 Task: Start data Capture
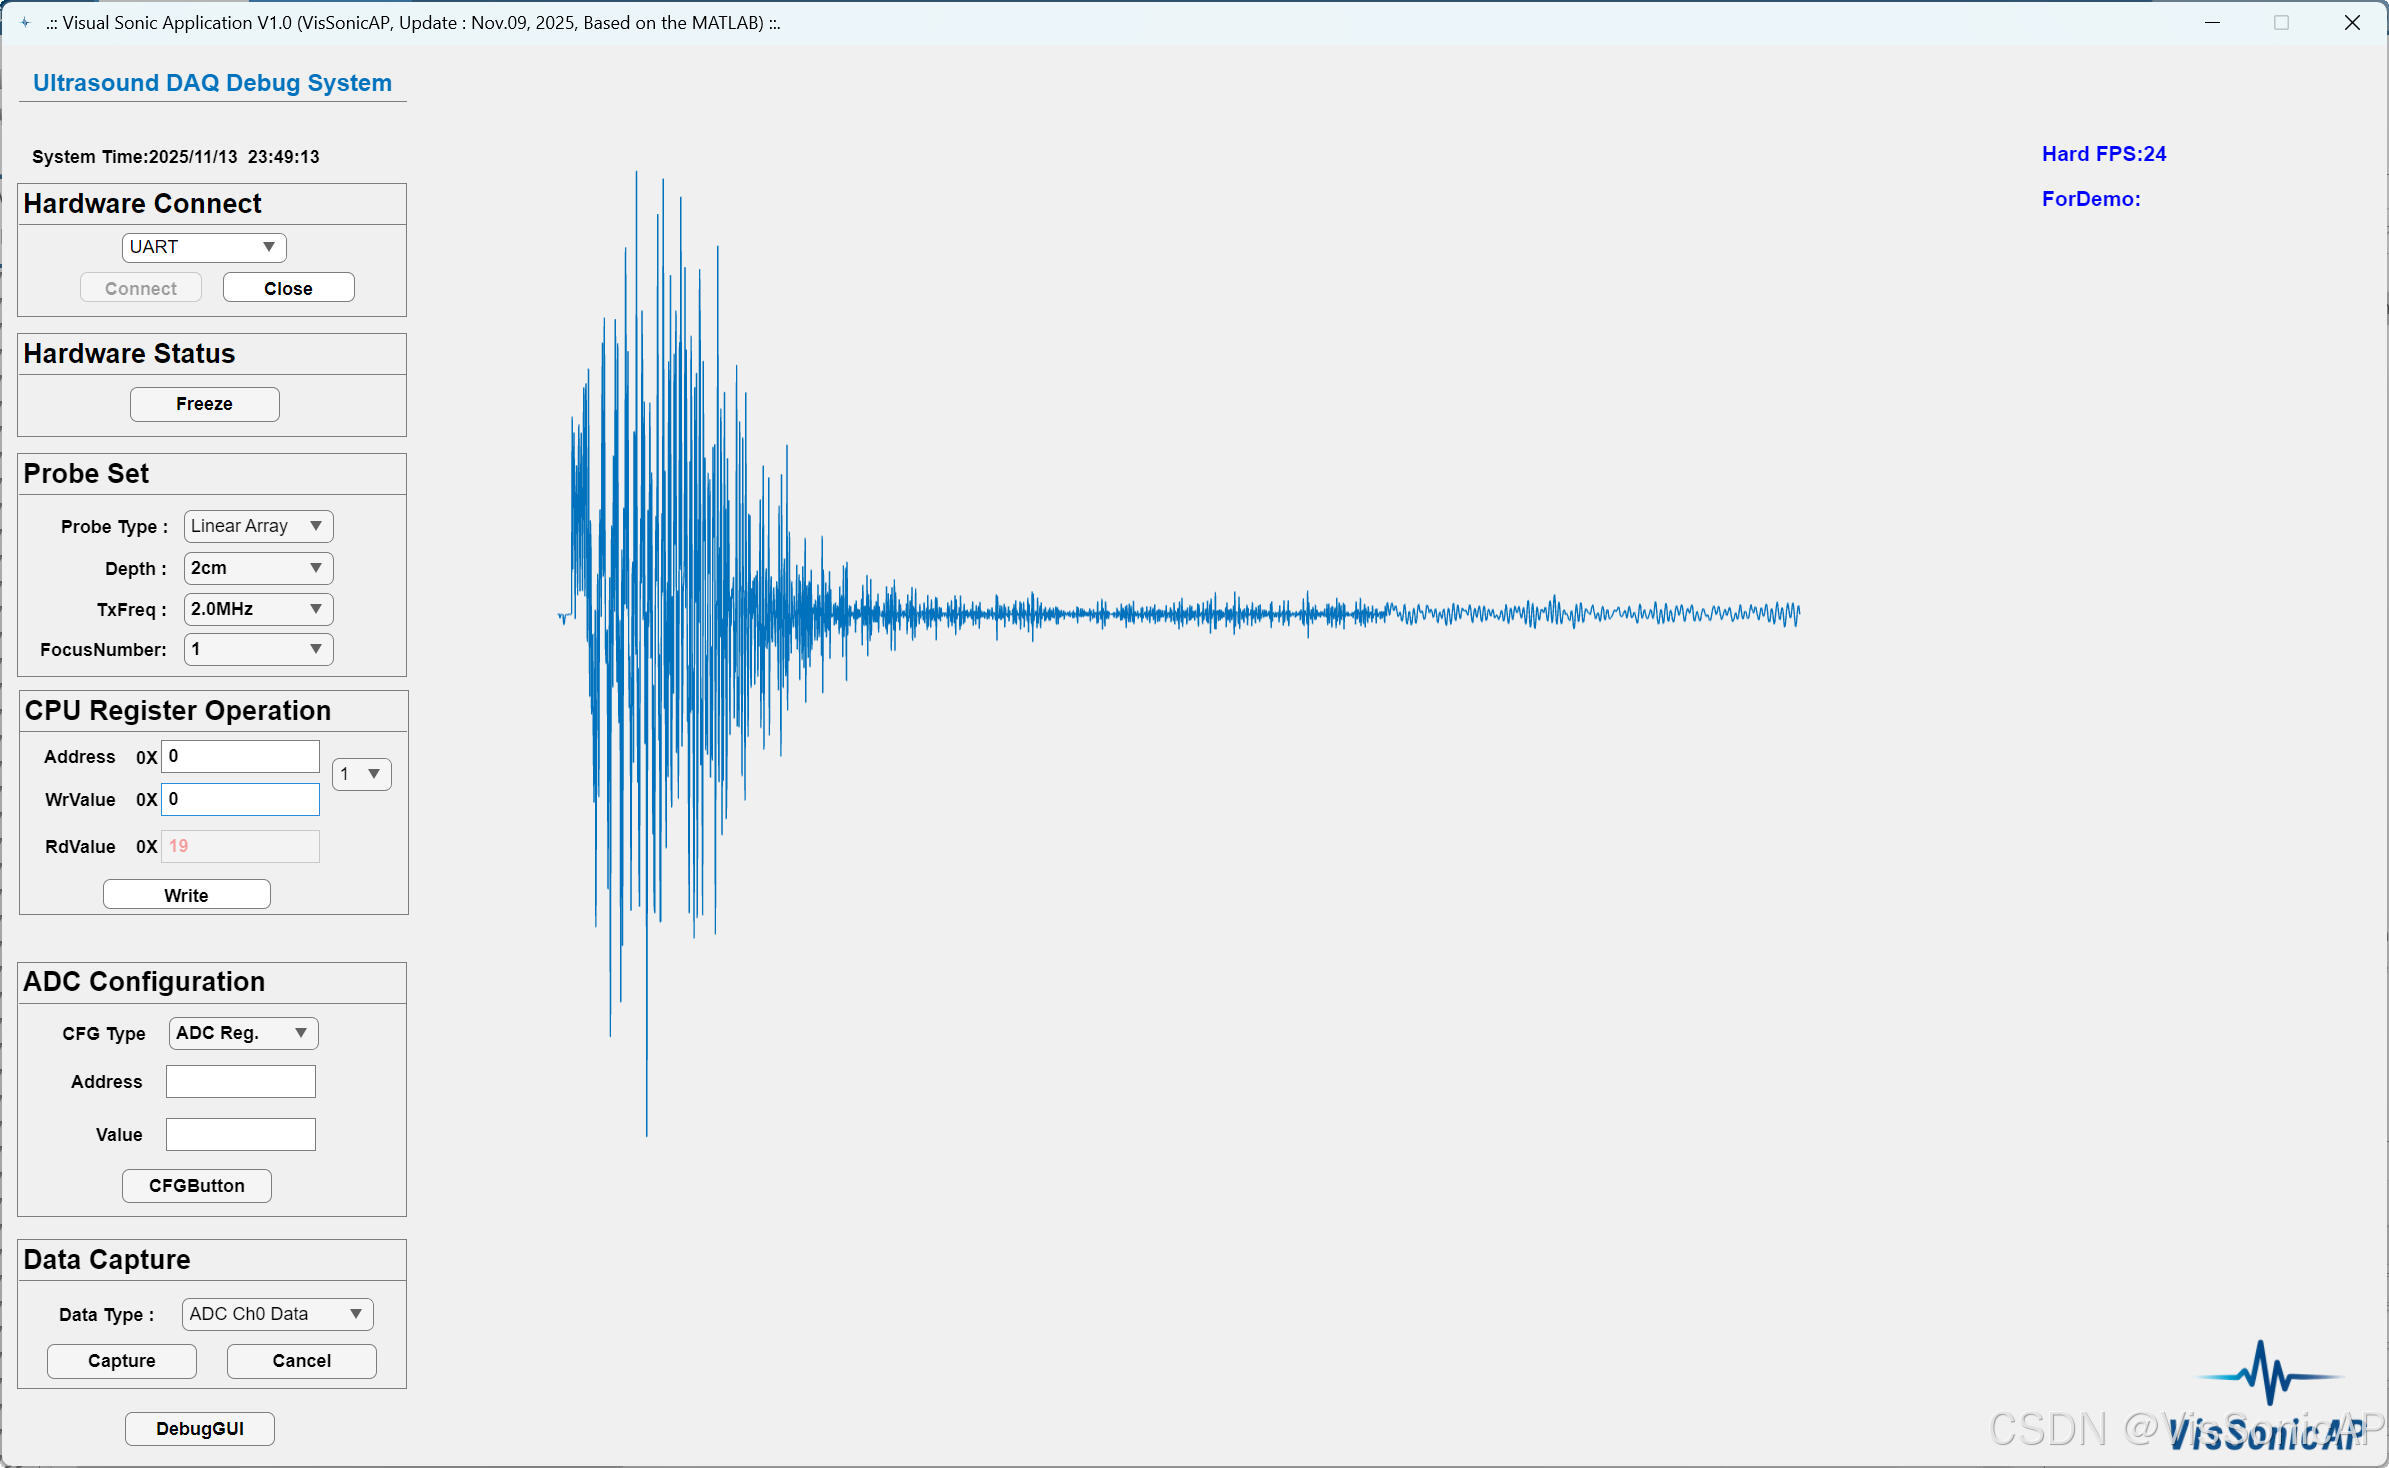click(x=122, y=1361)
